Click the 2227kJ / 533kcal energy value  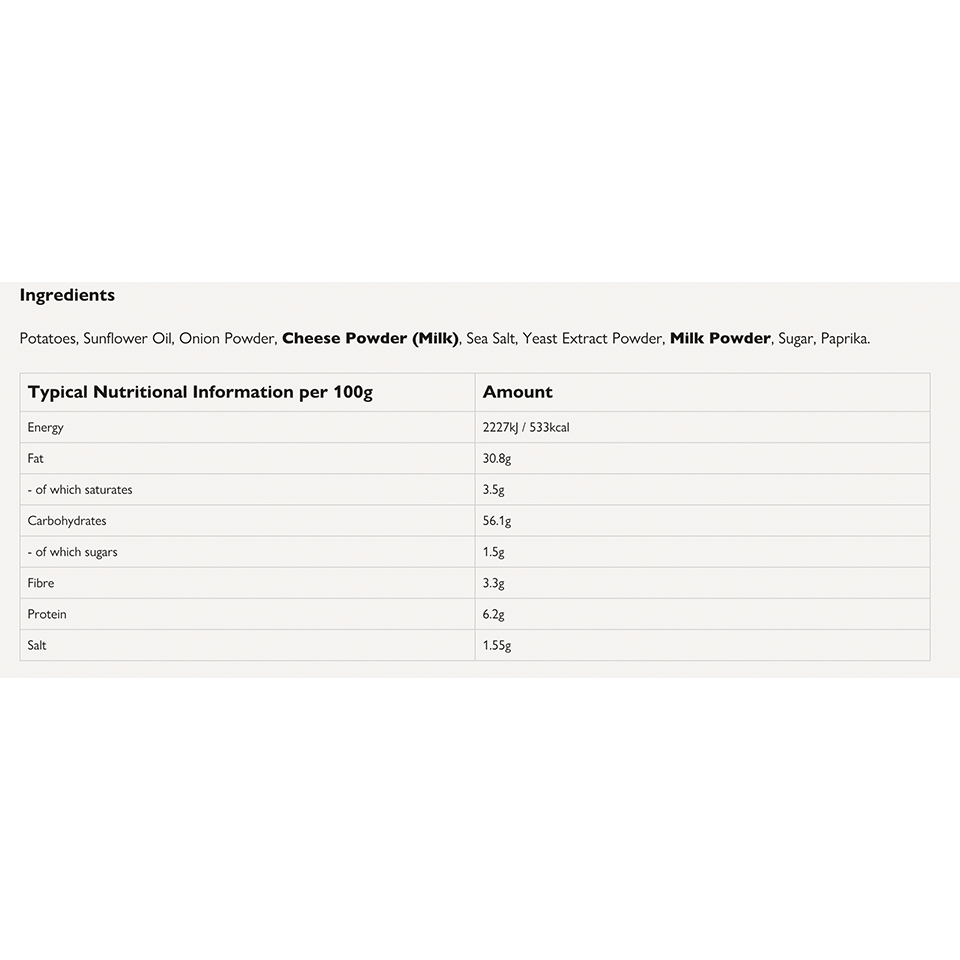(526, 427)
